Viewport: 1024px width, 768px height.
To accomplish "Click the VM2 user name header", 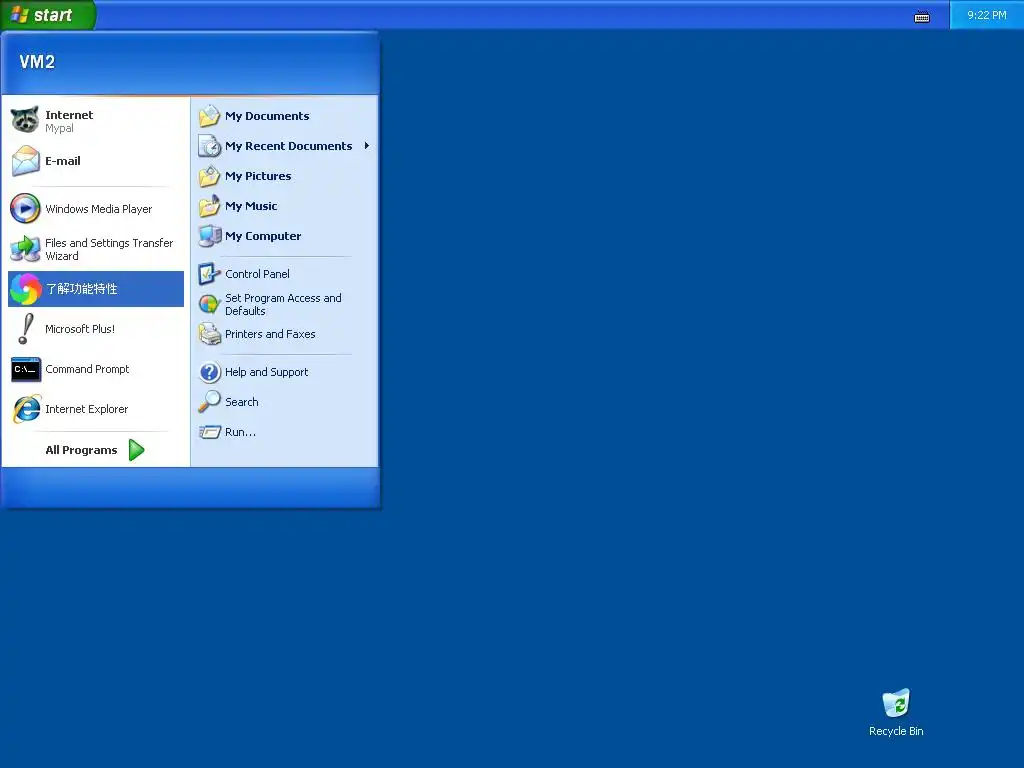I will (37, 62).
